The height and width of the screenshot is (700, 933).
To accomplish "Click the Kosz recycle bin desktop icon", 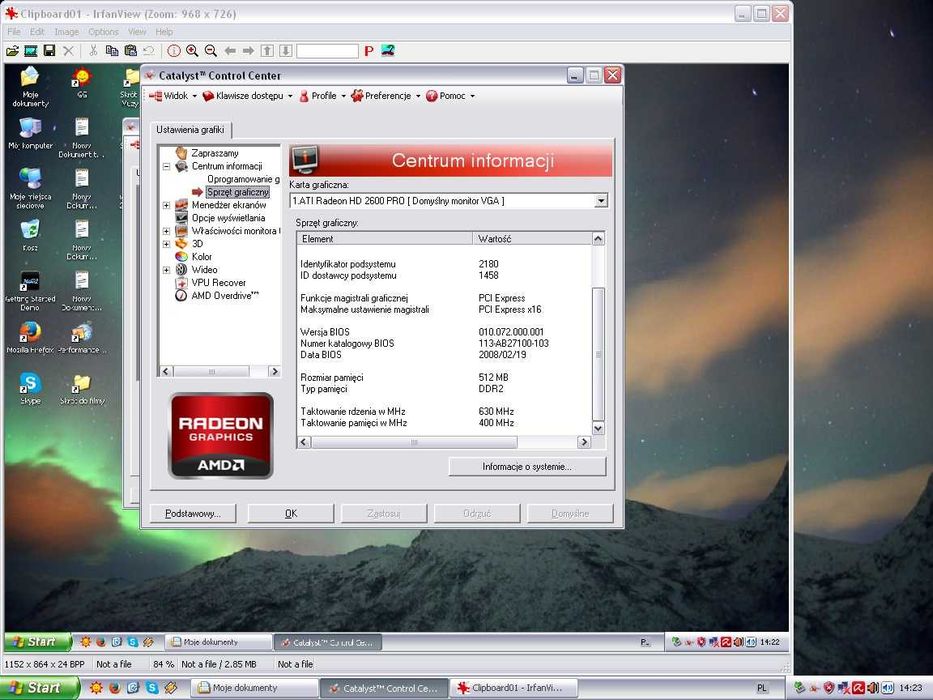I will (x=30, y=235).
